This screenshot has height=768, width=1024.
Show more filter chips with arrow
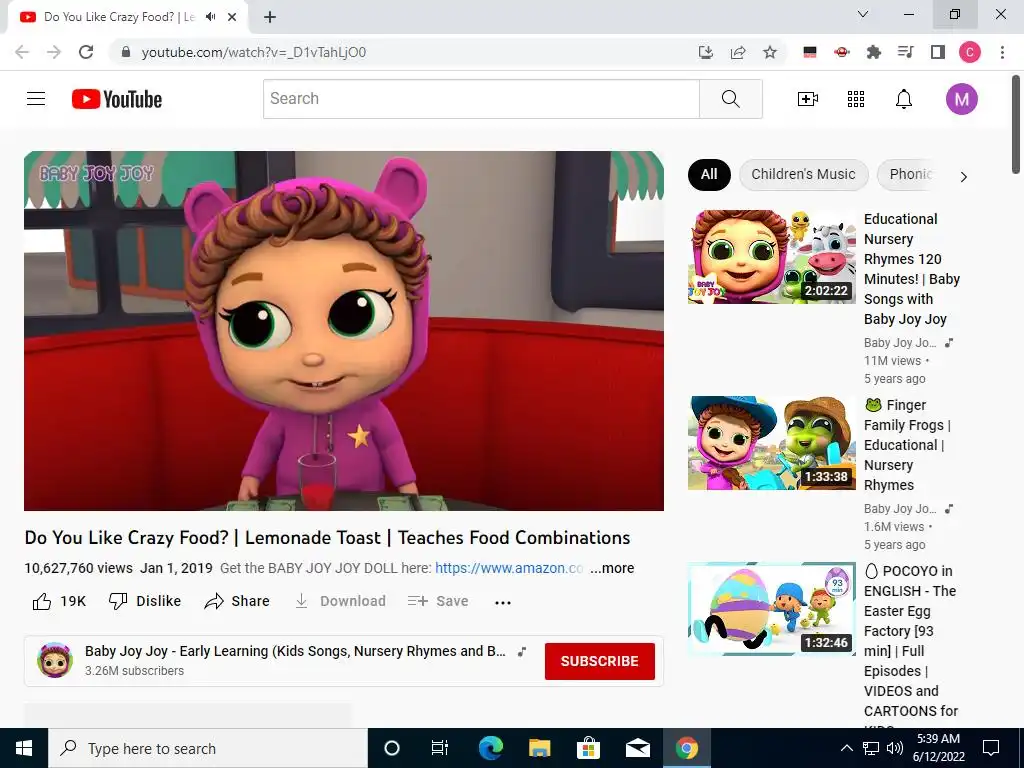pos(963,177)
